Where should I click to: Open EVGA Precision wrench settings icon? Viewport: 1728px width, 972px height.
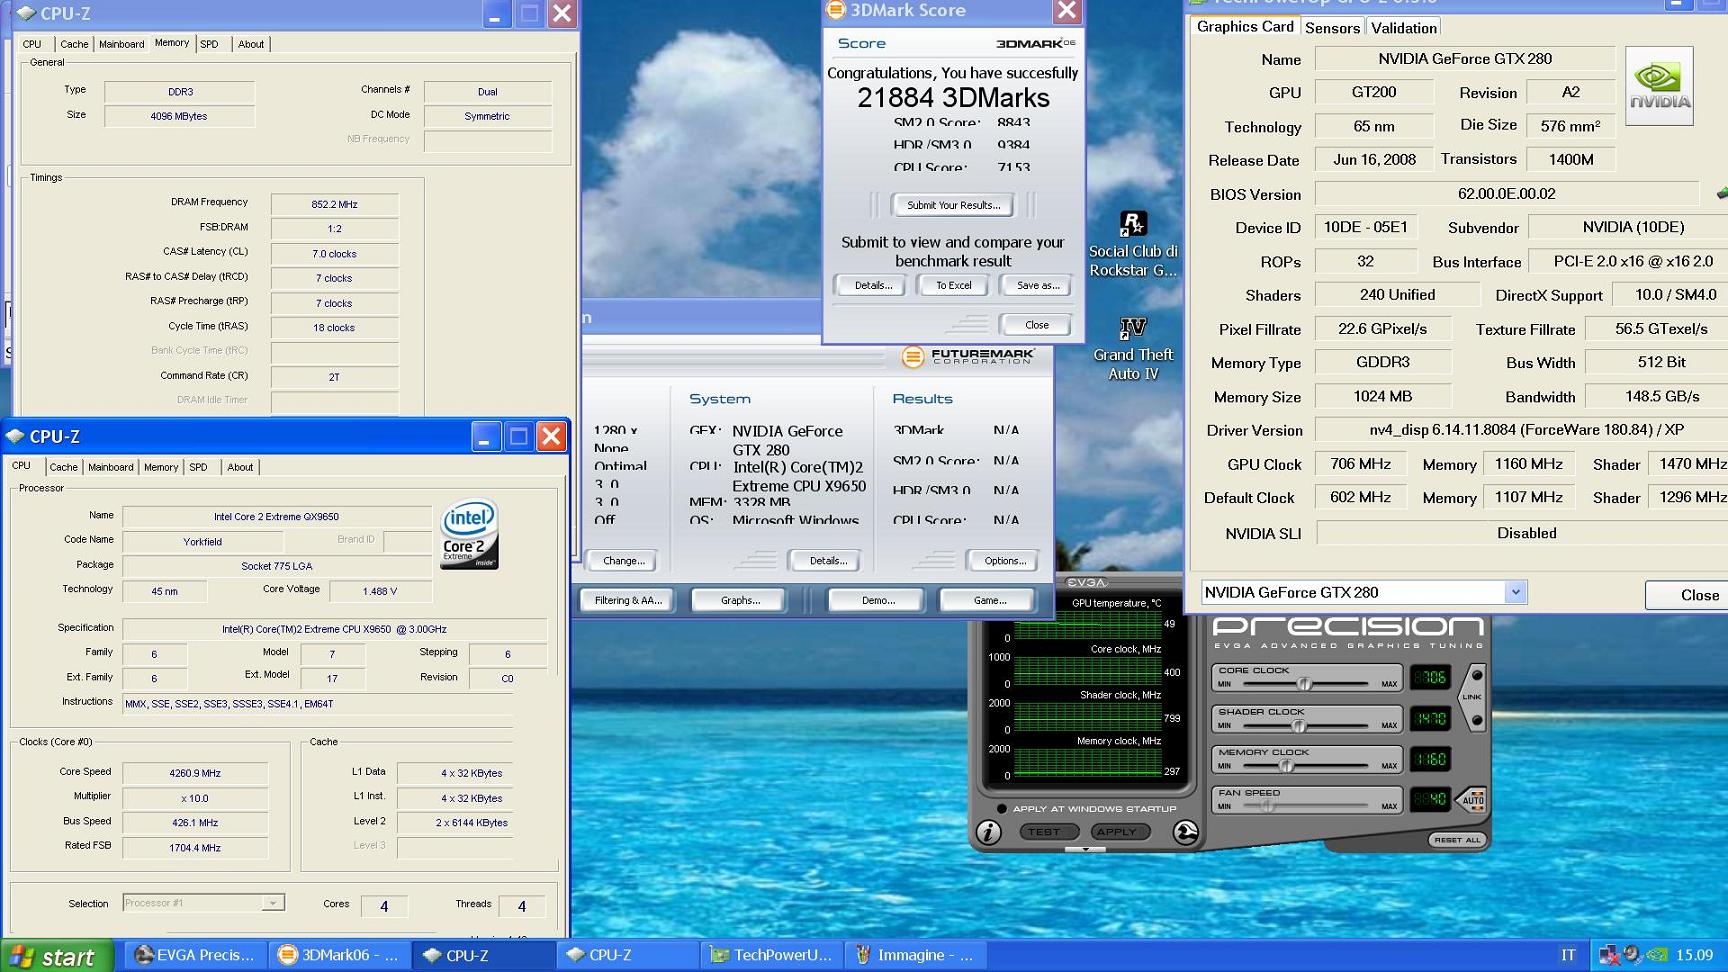tap(1186, 832)
